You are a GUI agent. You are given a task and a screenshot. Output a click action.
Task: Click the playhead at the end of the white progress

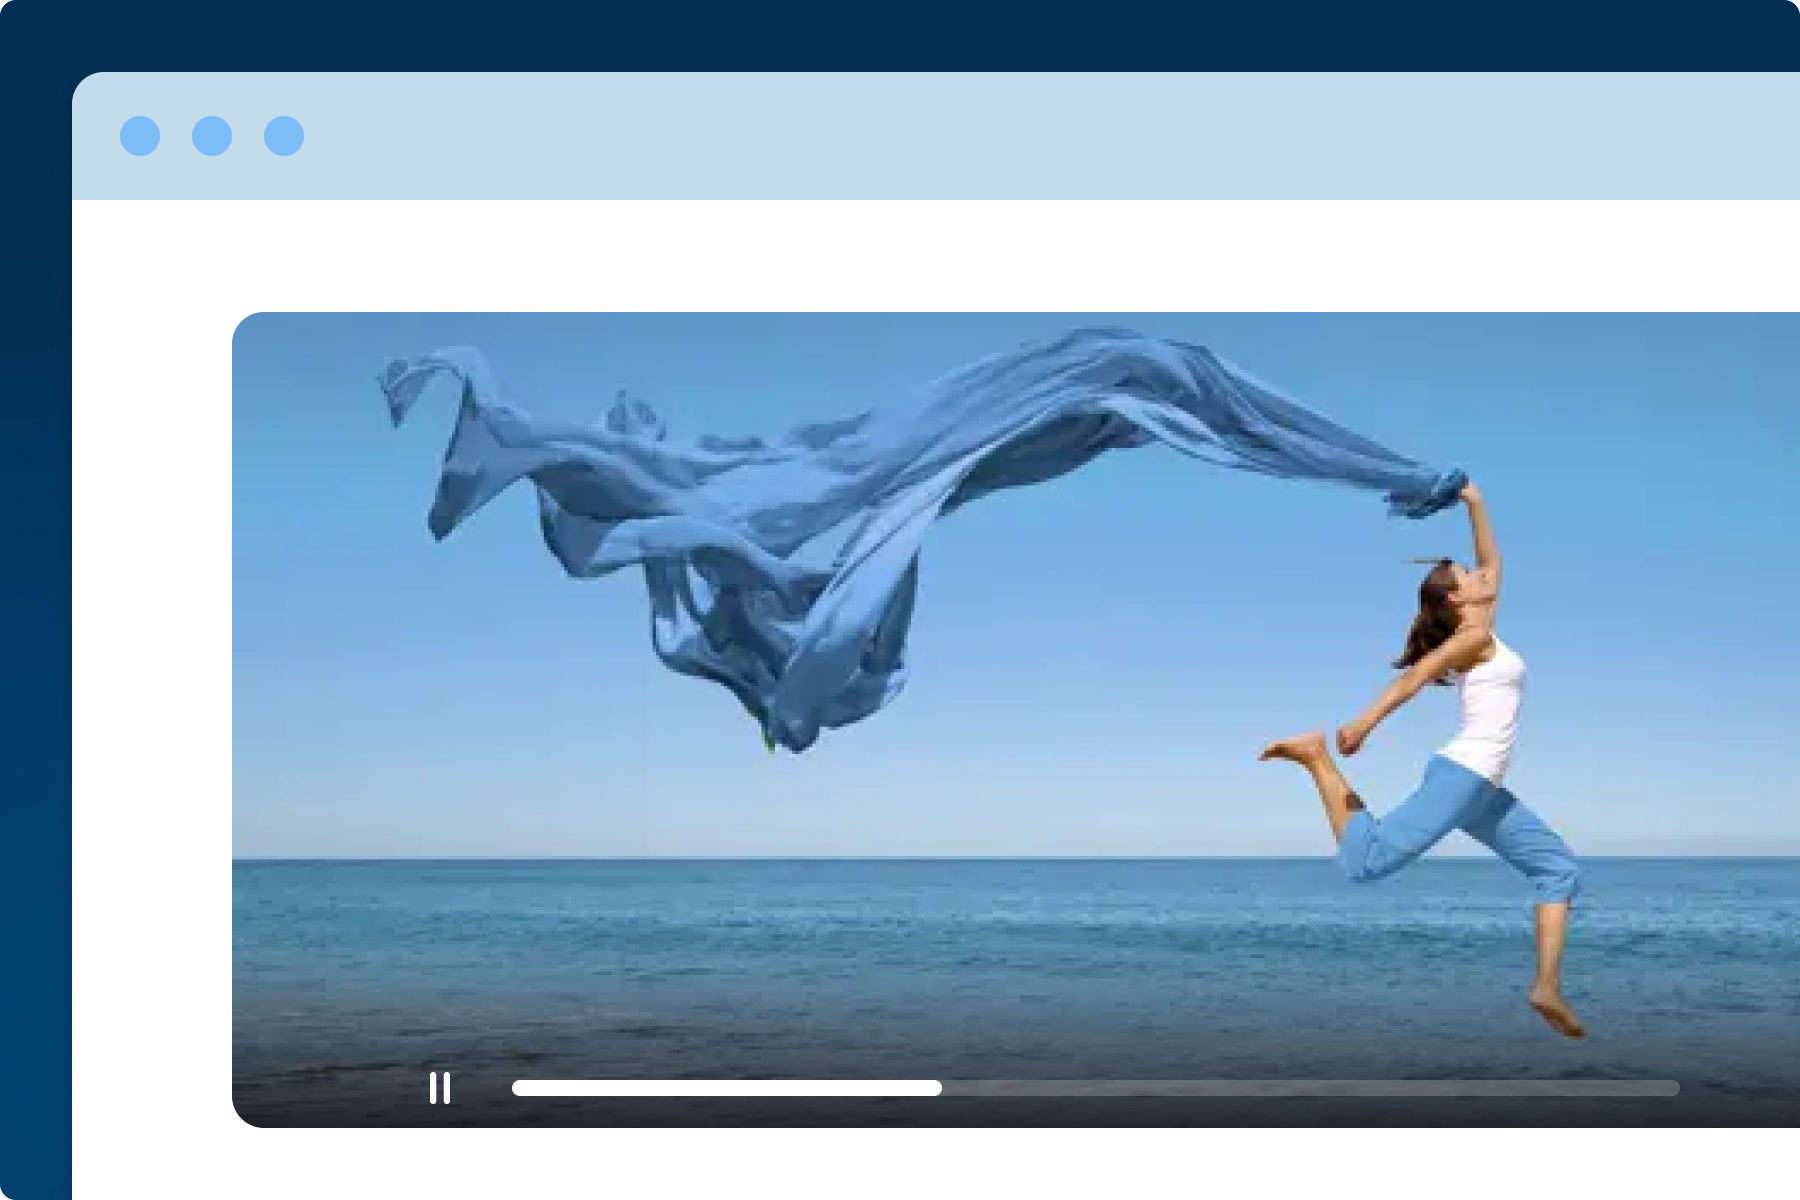pyautogui.click(x=938, y=1088)
